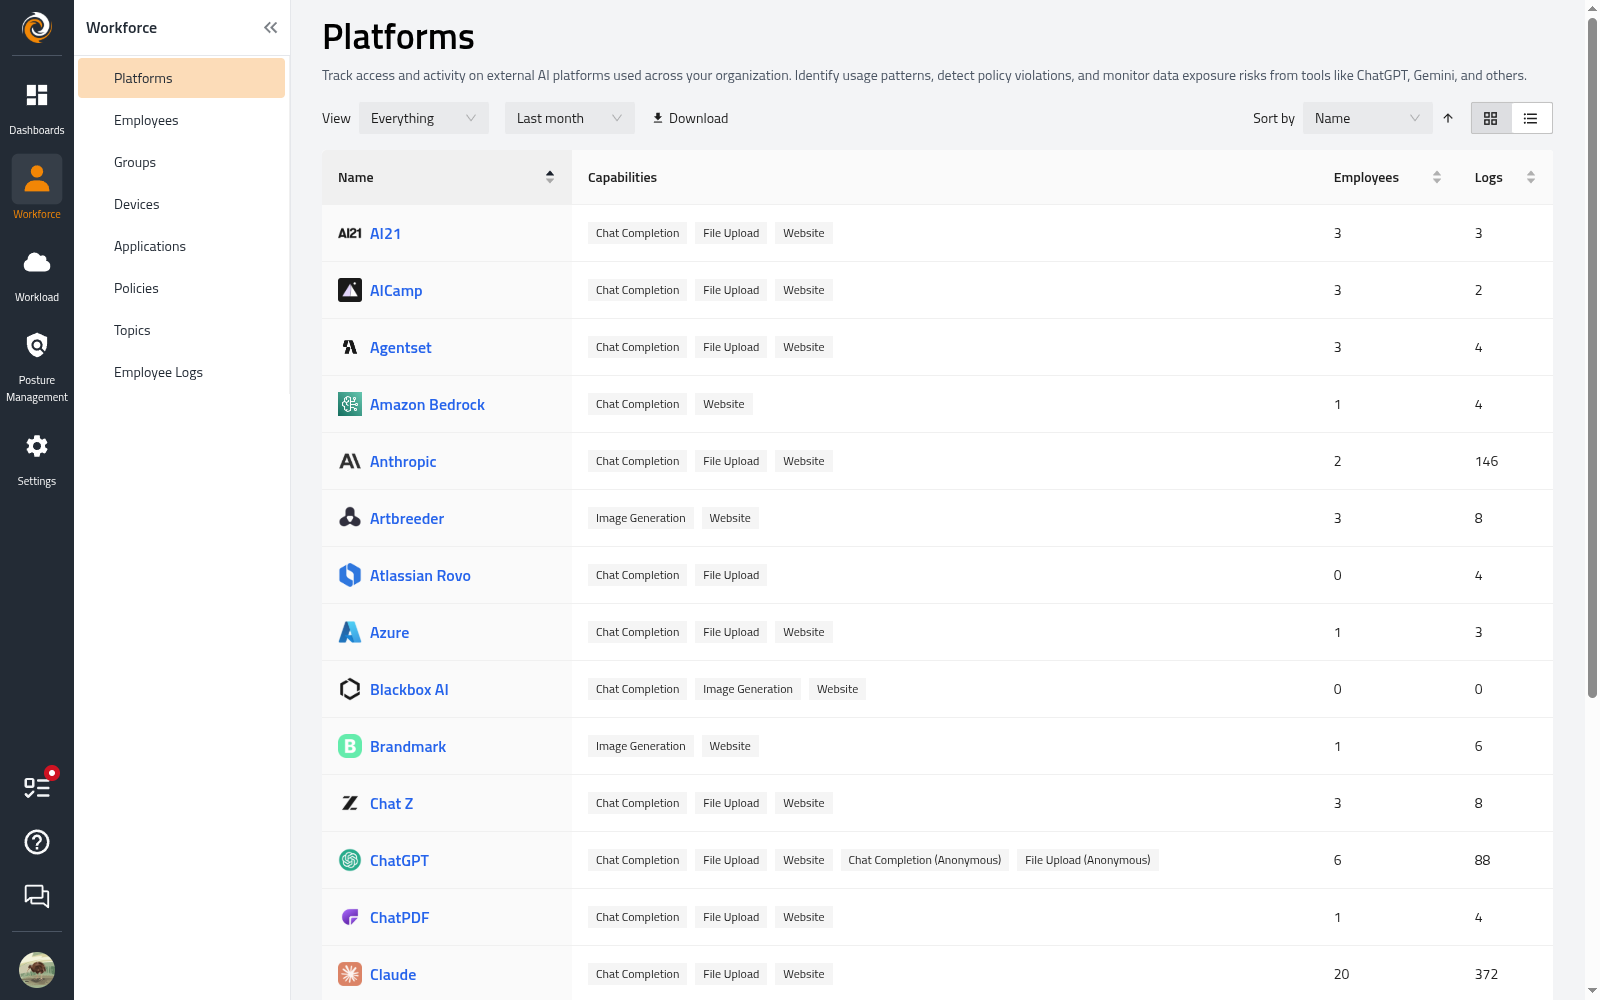Open the Blackbox AI platform link
Image resolution: width=1600 pixels, height=1000 pixels.
click(409, 689)
